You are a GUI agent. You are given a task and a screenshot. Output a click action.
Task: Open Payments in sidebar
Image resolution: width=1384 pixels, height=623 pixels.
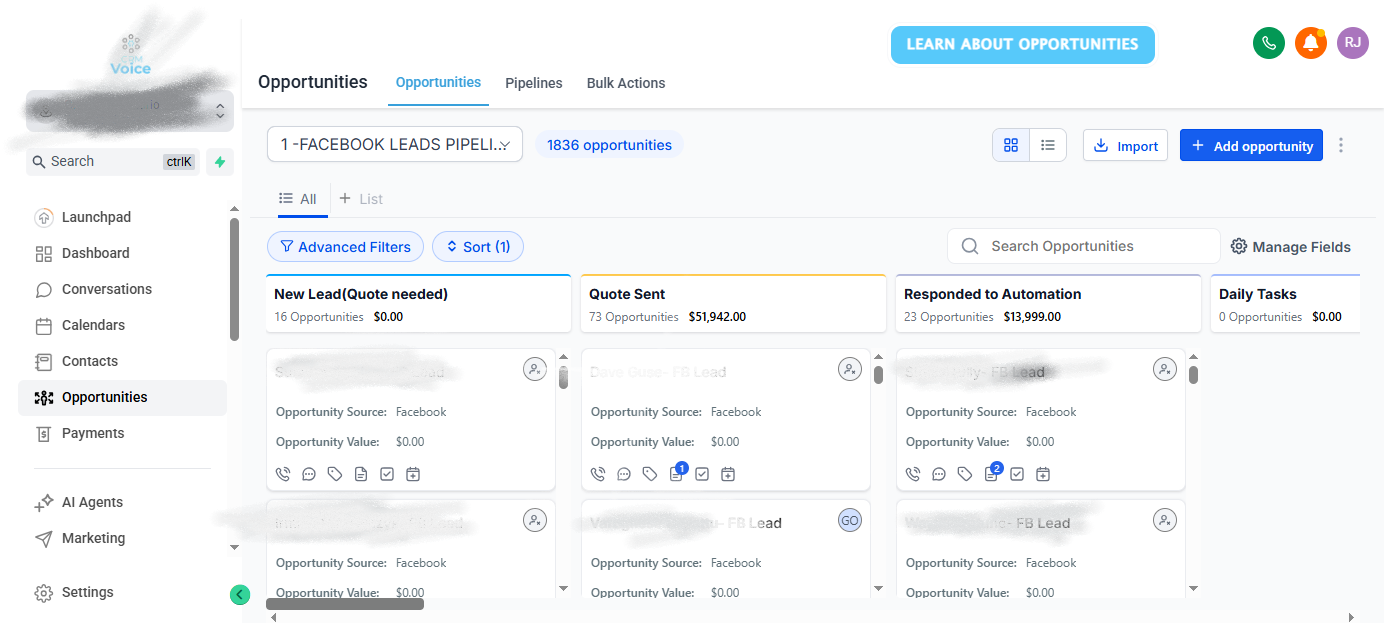(x=122, y=433)
